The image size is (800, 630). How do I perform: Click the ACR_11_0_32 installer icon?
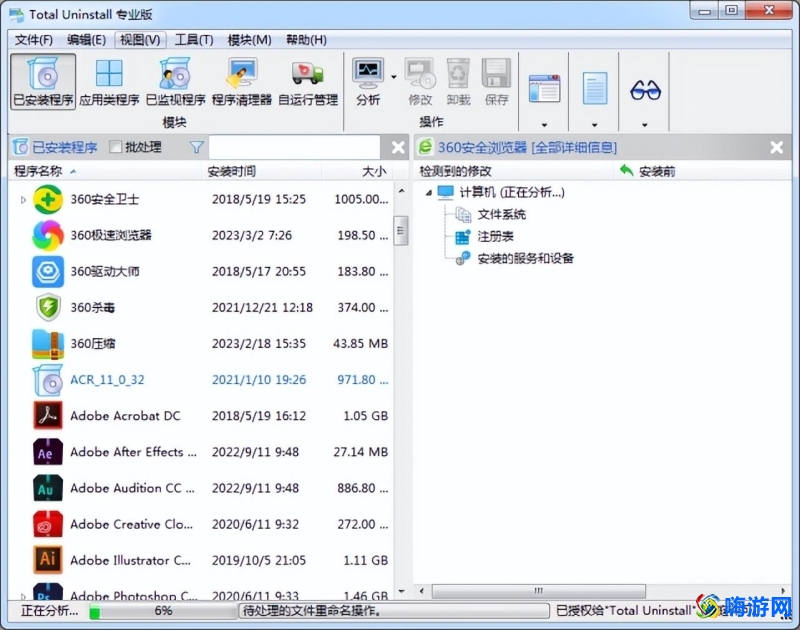click(48, 380)
